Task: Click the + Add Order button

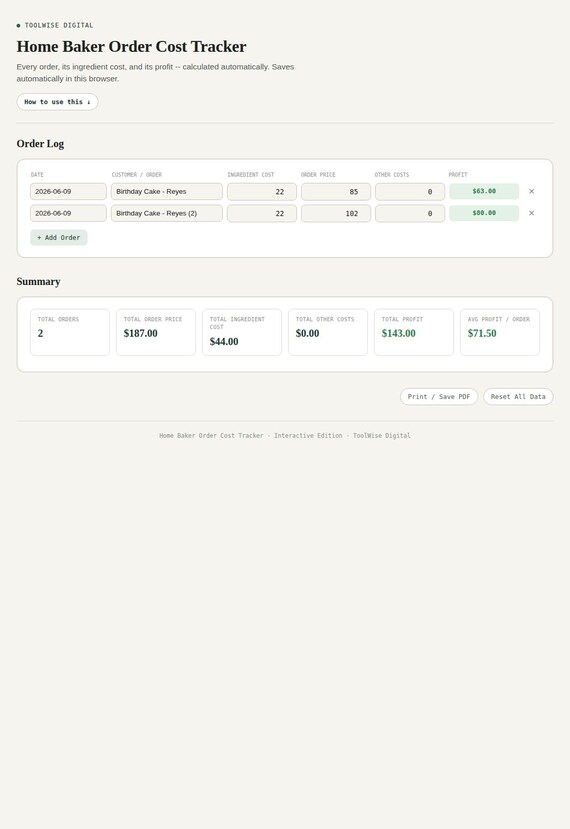Action: (x=59, y=237)
